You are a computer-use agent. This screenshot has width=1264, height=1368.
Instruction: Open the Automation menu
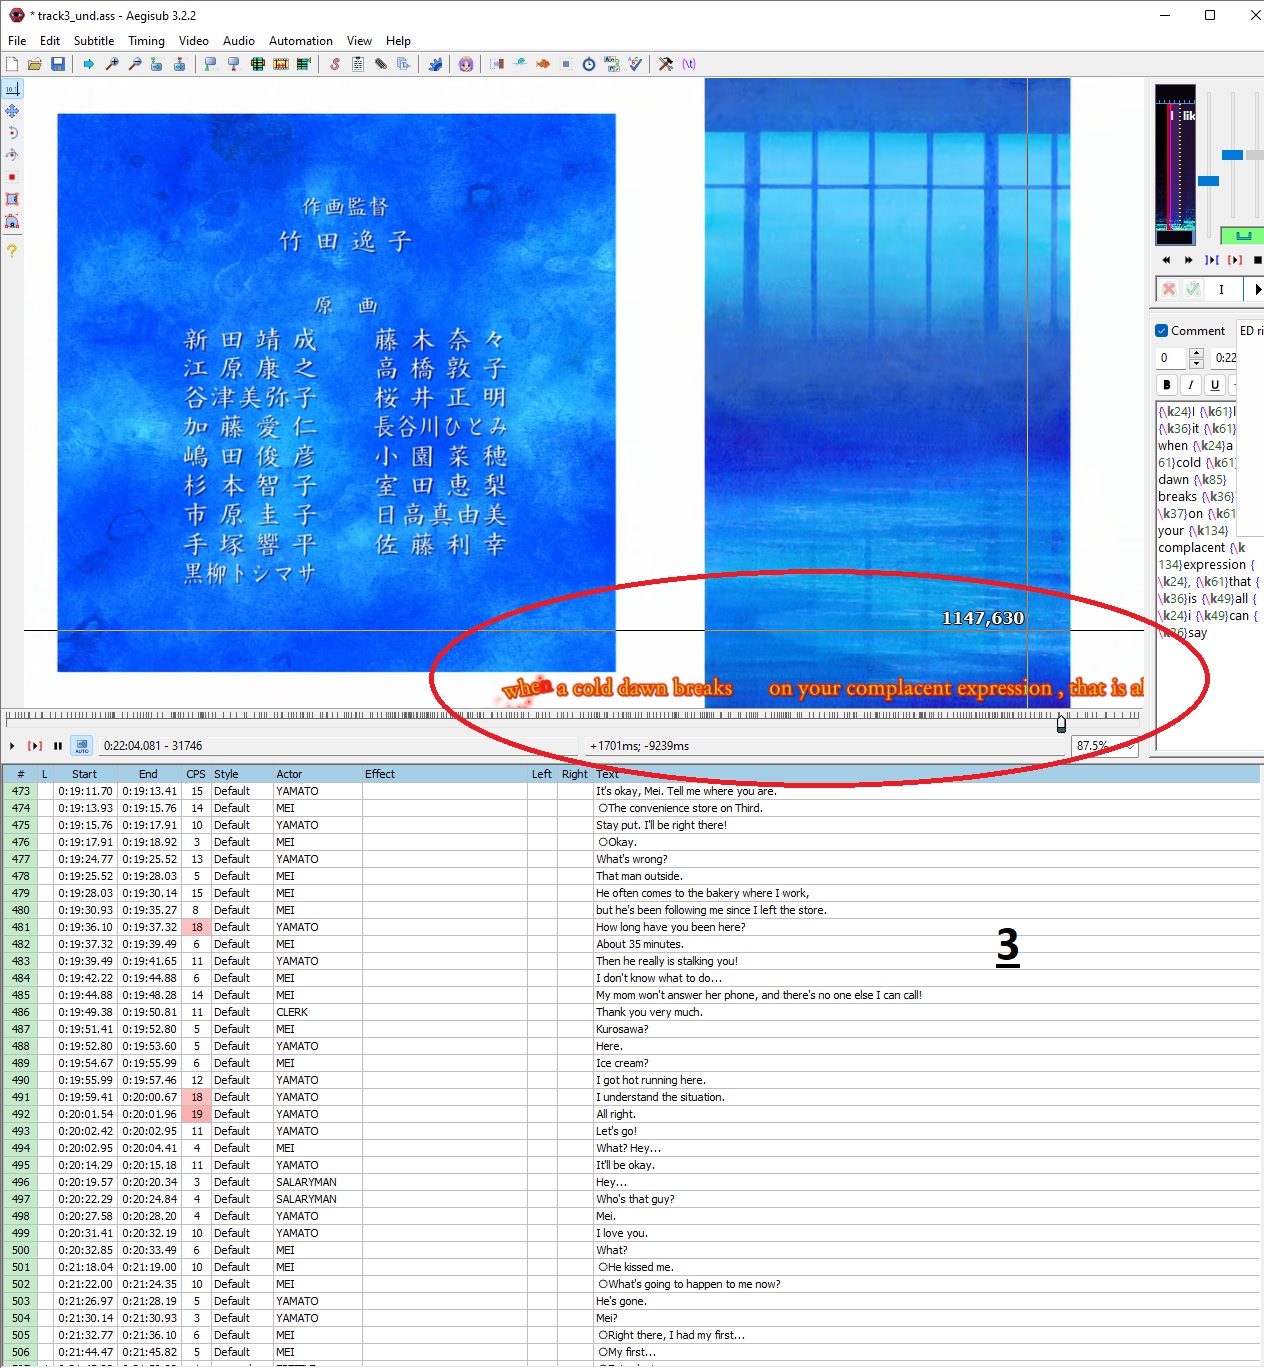tap(301, 41)
